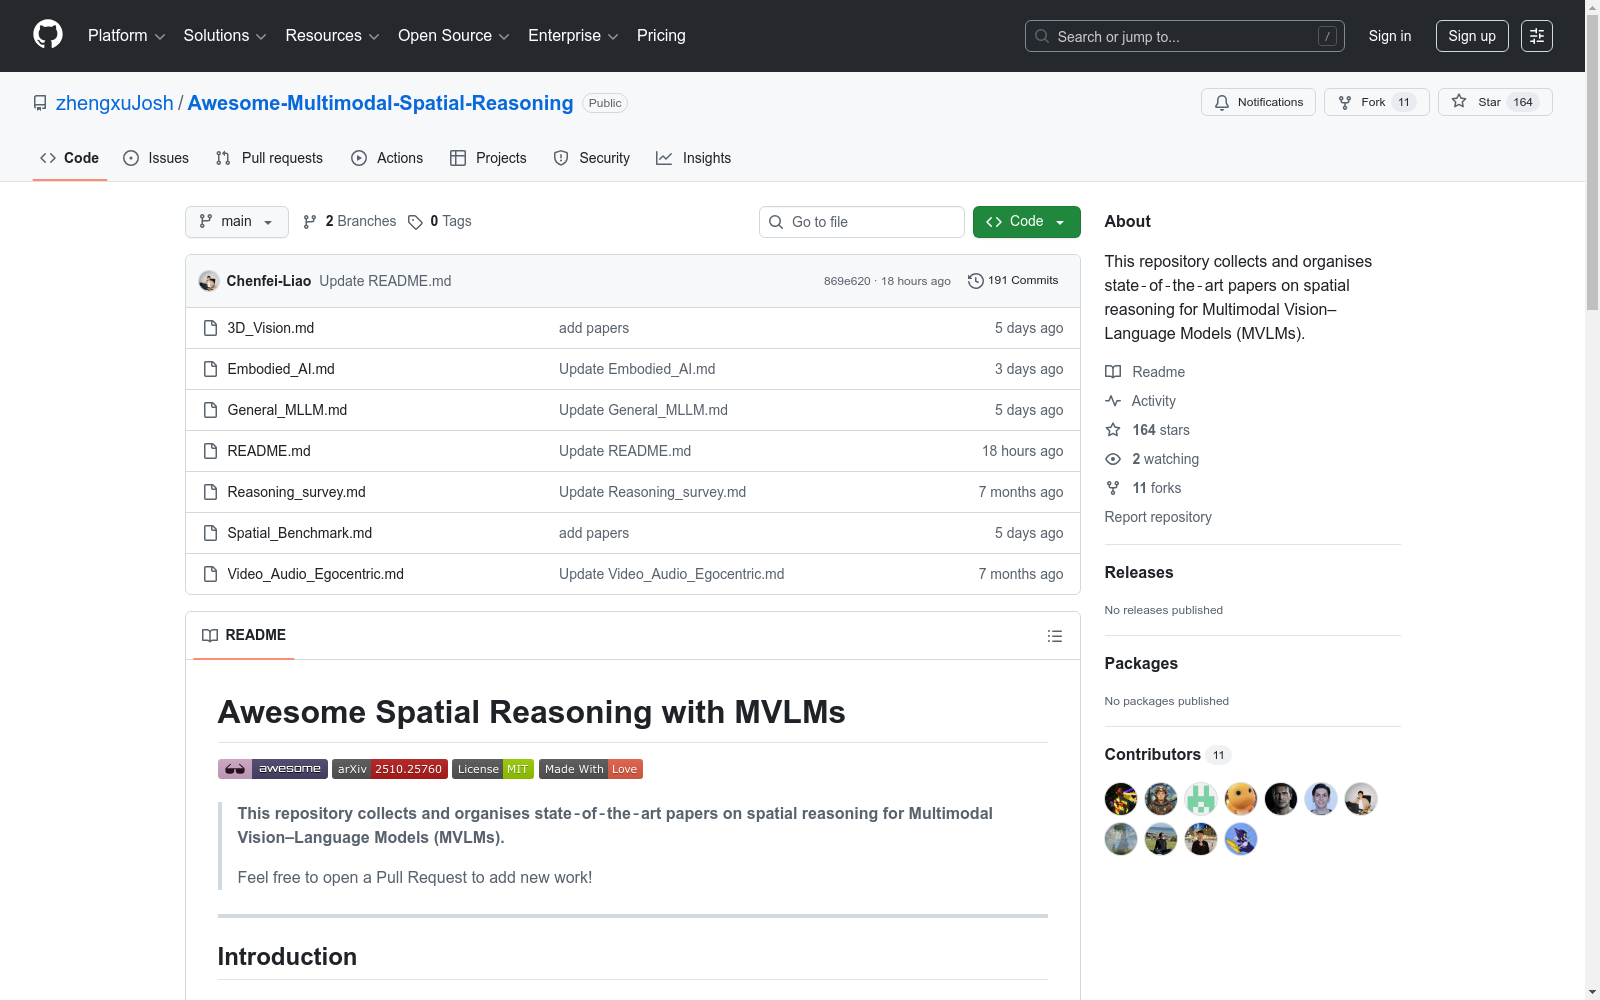Open the first contributor avatar in top row
The height and width of the screenshot is (1000, 1600).
pyautogui.click(x=1121, y=799)
